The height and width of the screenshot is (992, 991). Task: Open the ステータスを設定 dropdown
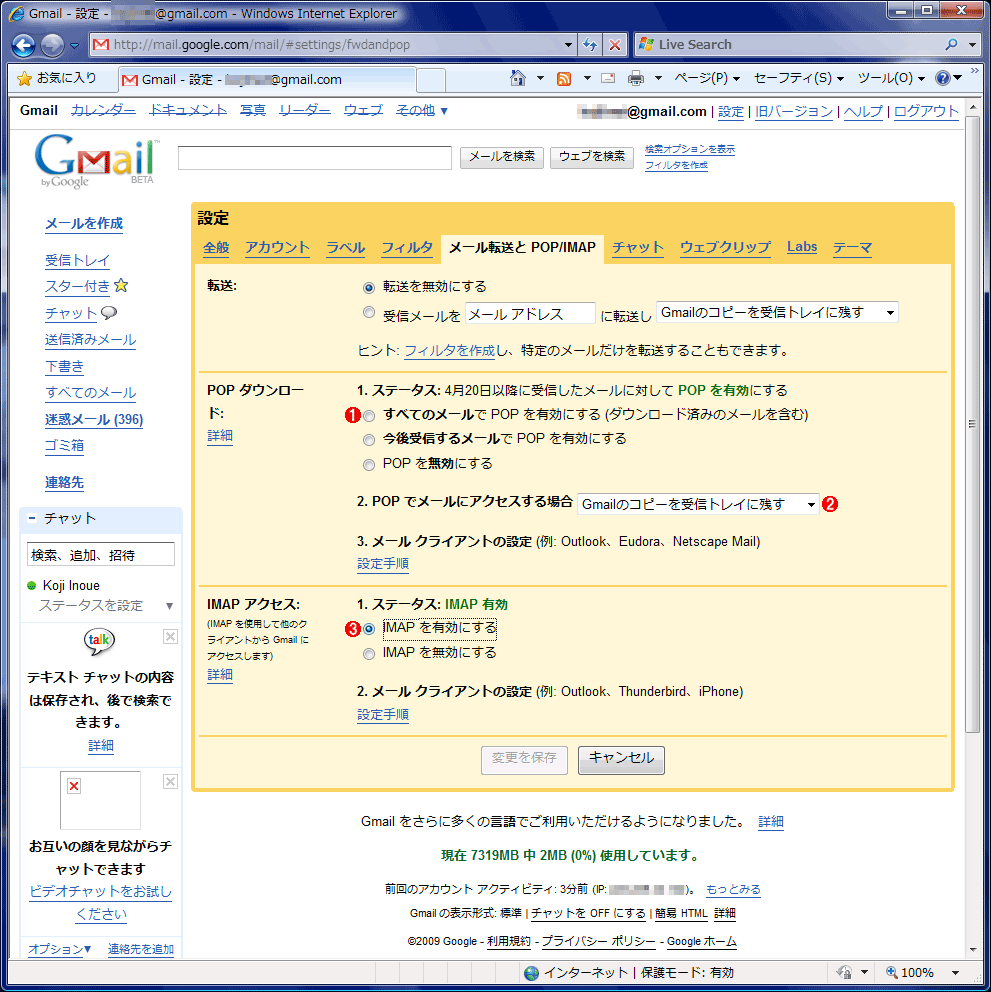pos(105,605)
